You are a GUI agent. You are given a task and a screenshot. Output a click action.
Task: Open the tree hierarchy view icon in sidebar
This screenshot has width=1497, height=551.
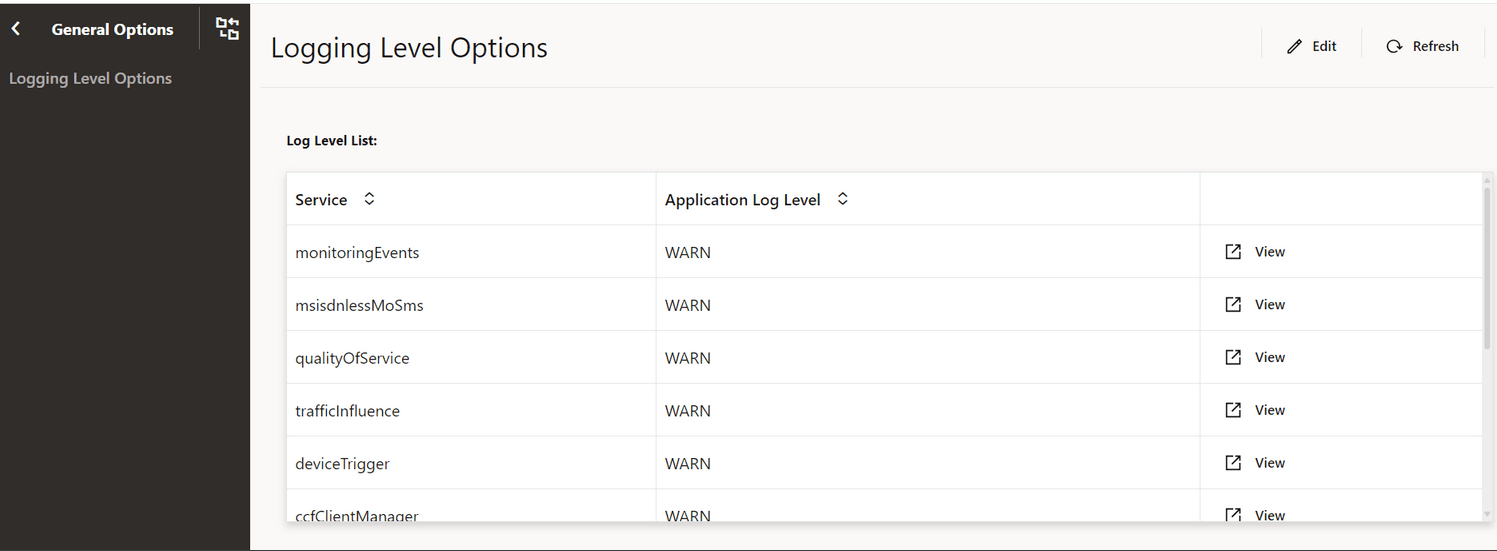228,29
